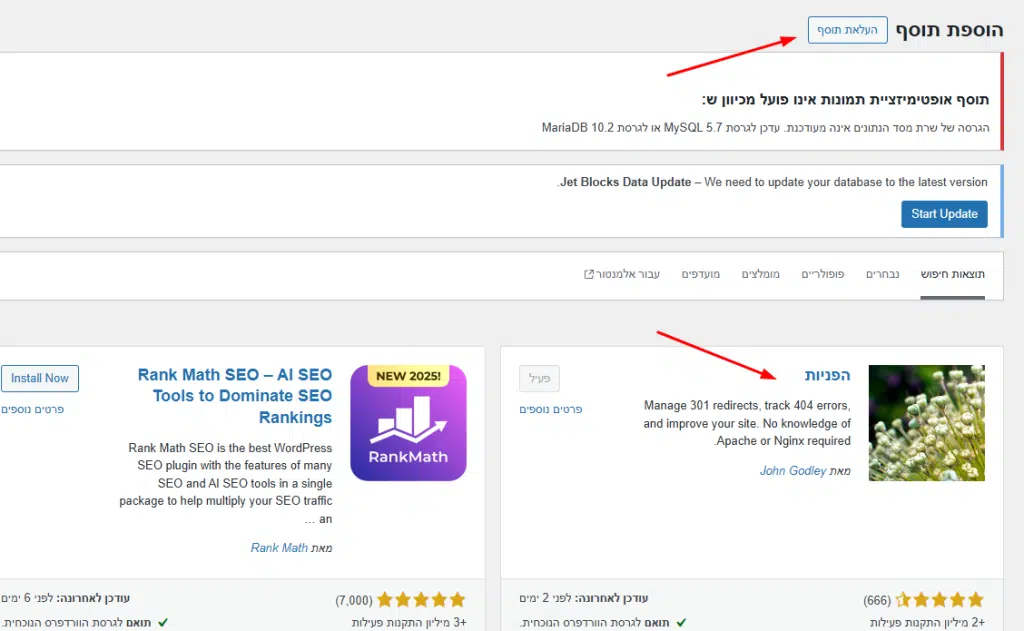Switch to the פופולריים tab

pos(823,274)
